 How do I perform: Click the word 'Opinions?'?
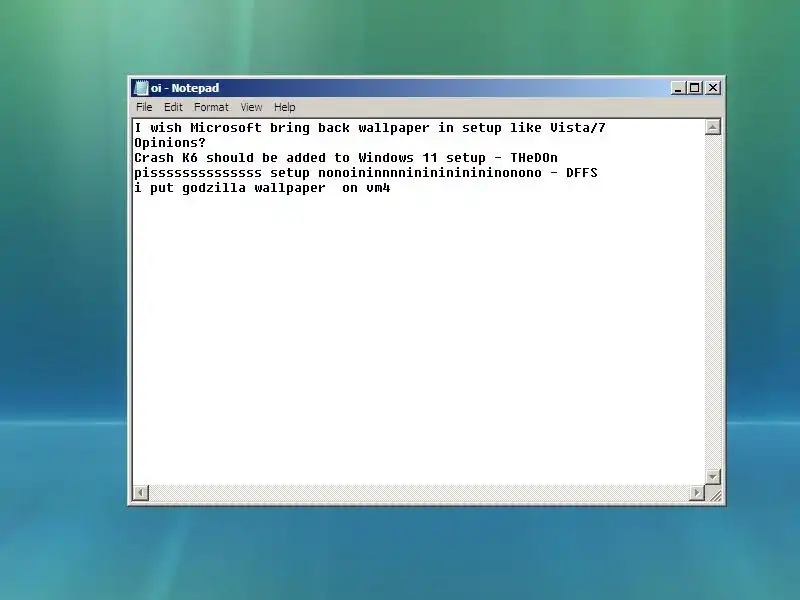coord(170,143)
